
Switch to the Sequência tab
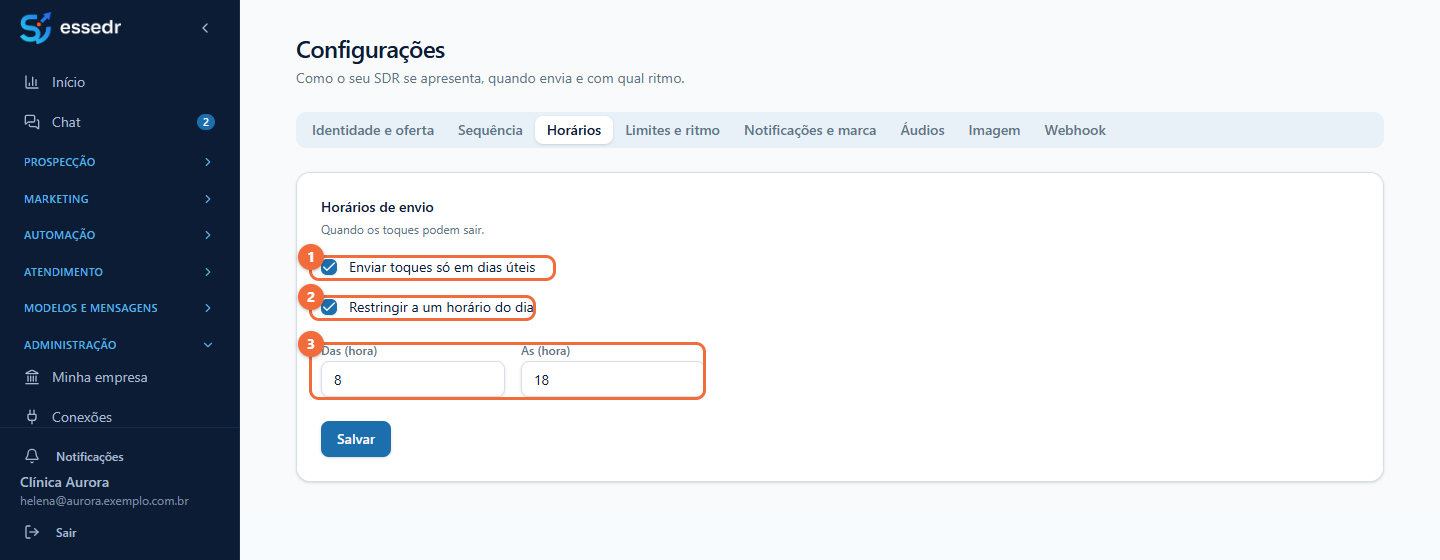[x=490, y=130]
